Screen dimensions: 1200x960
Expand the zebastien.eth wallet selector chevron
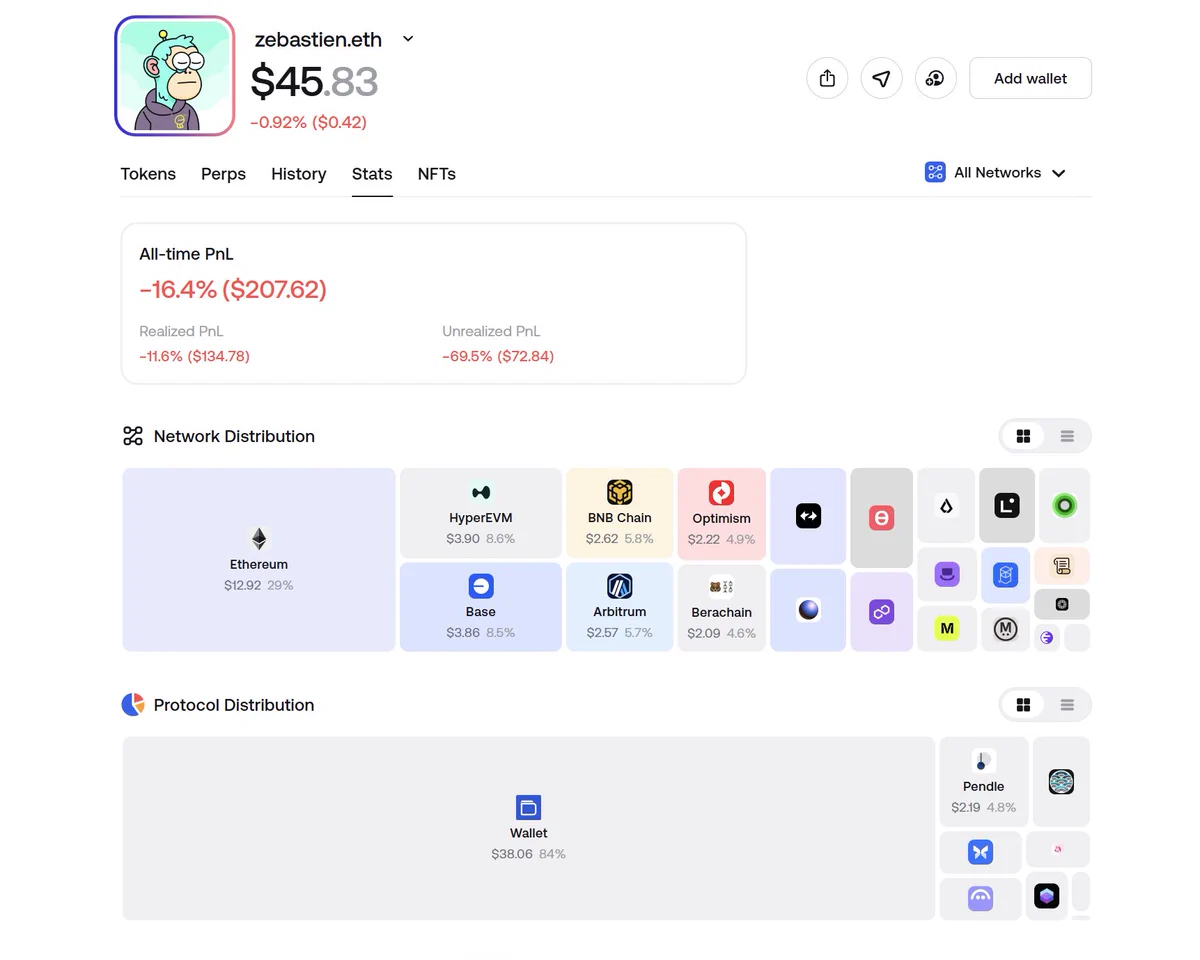[x=408, y=39]
